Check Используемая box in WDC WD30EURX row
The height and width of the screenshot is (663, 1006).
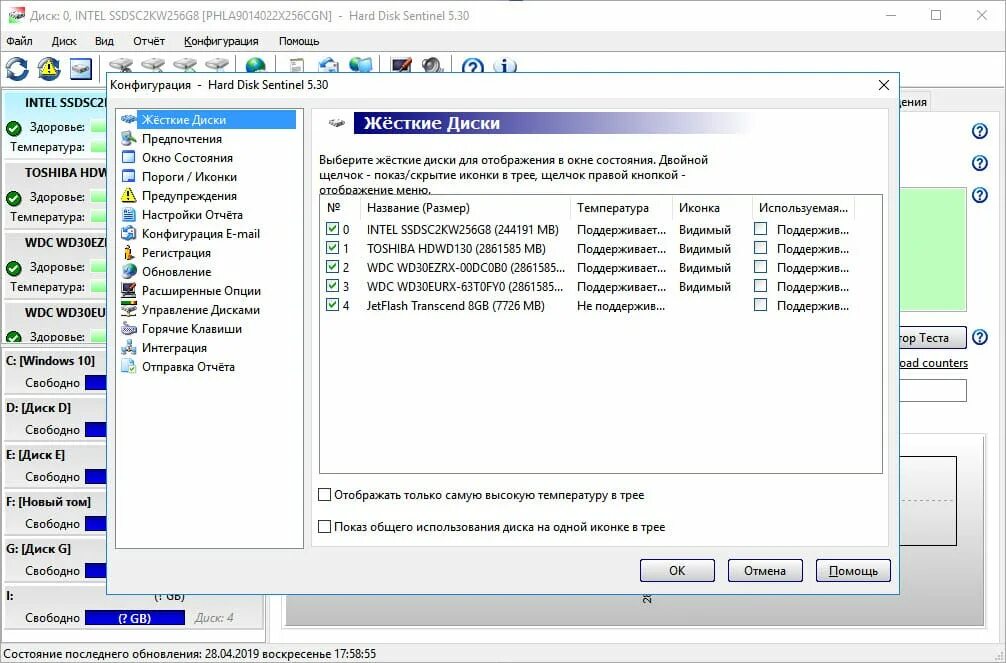tap(760, 286)
